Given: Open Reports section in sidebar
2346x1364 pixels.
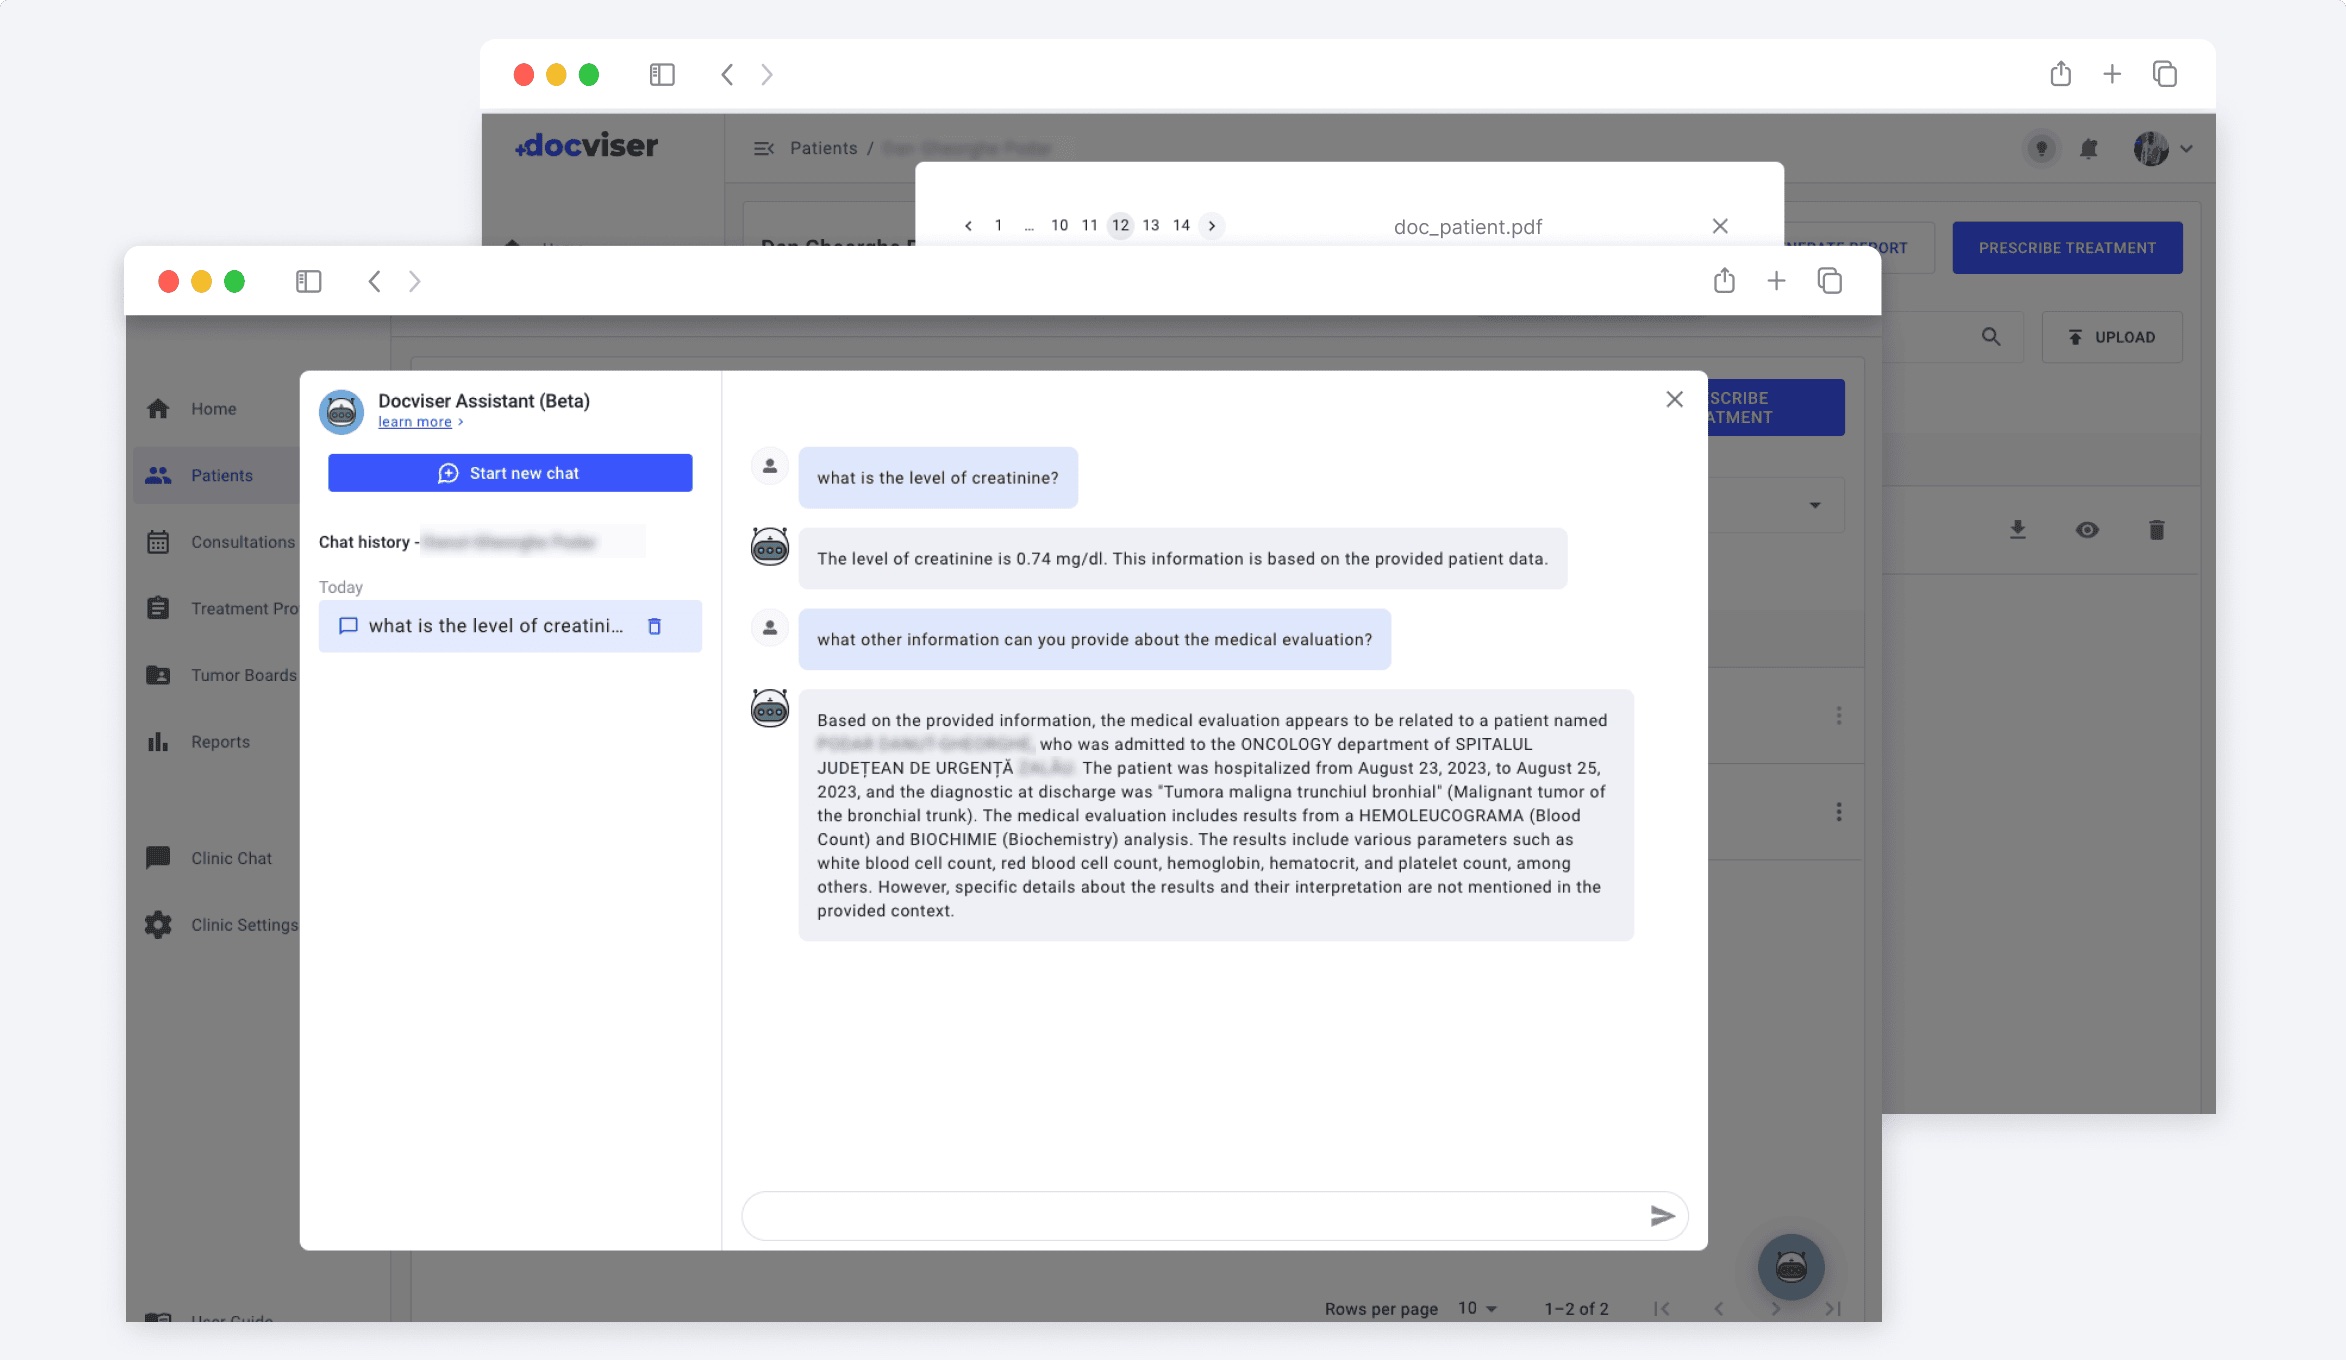Looking at the screenshot, I should (219, 742).
